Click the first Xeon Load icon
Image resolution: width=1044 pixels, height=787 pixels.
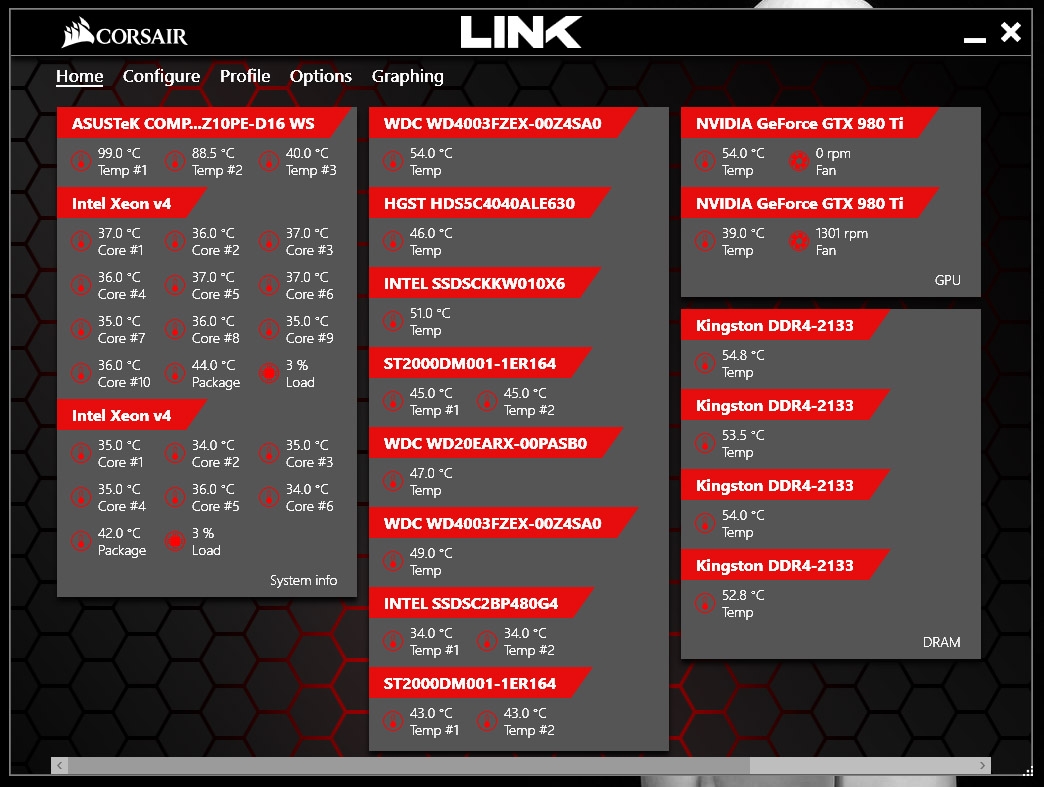[269, 373]
